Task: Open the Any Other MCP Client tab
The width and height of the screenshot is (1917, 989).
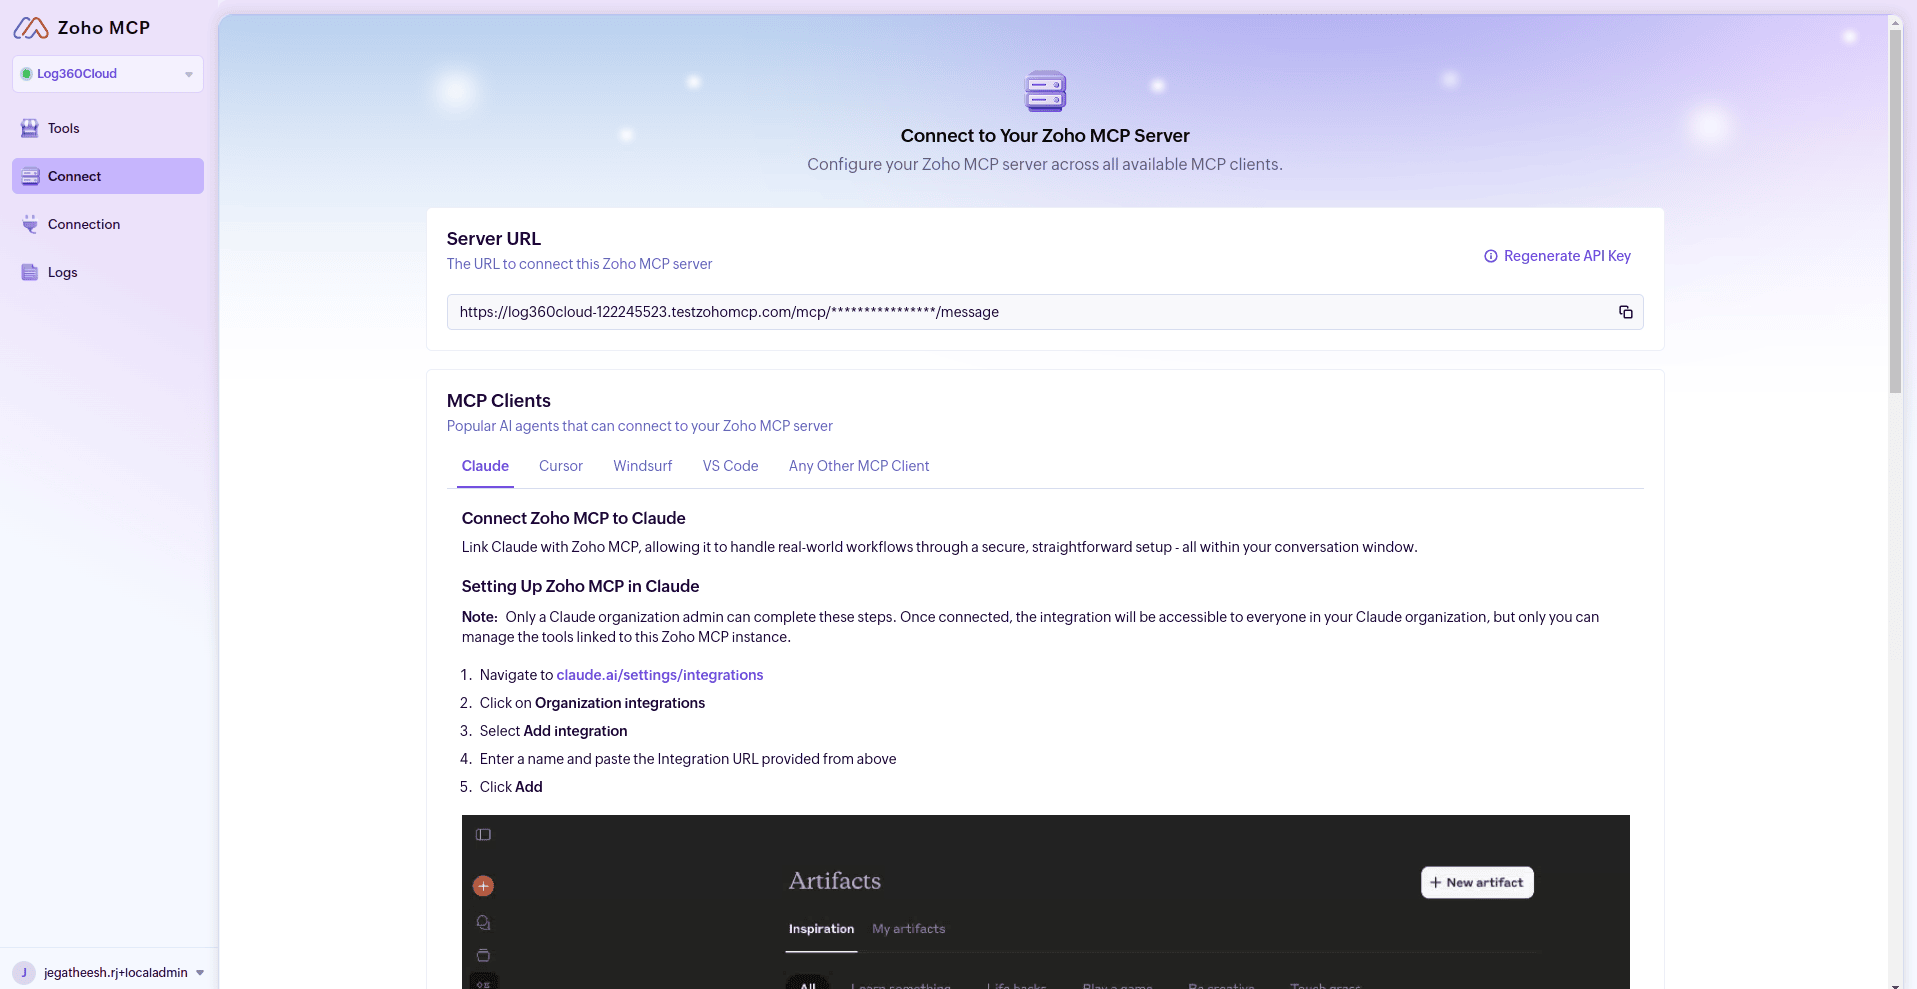Action: click(859, 466)
